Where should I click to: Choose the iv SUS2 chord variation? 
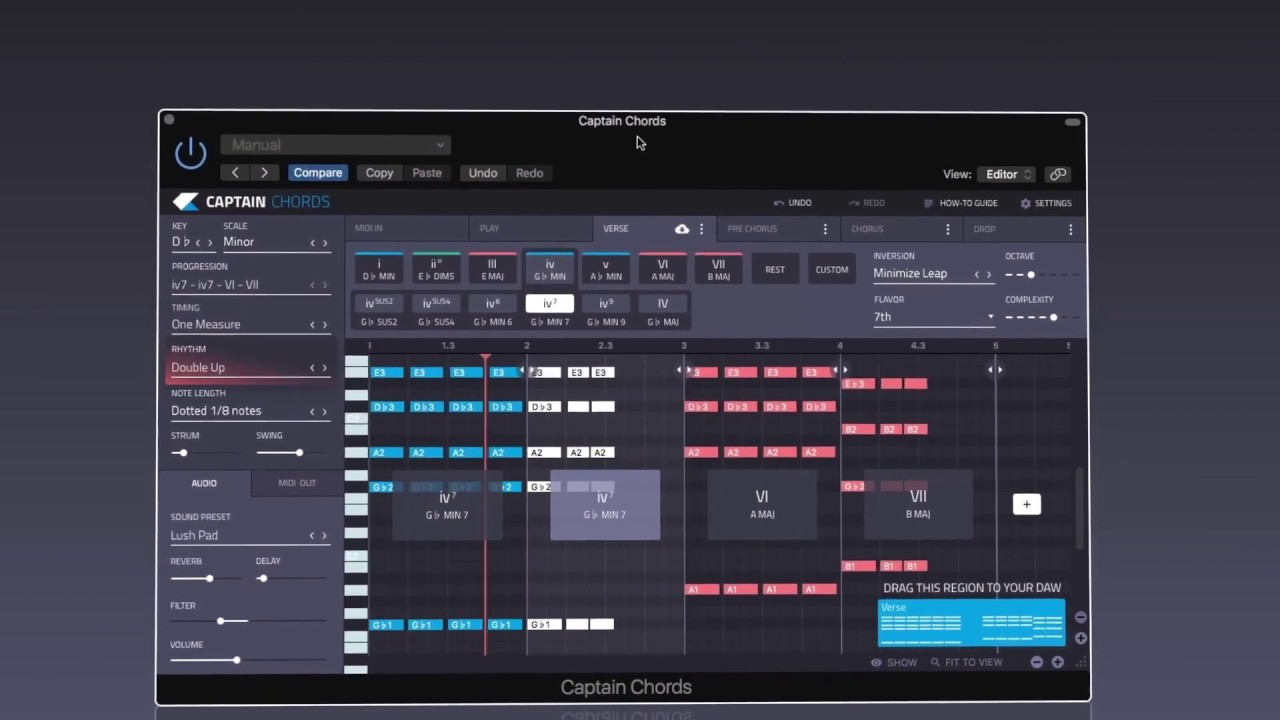point(380,311)
